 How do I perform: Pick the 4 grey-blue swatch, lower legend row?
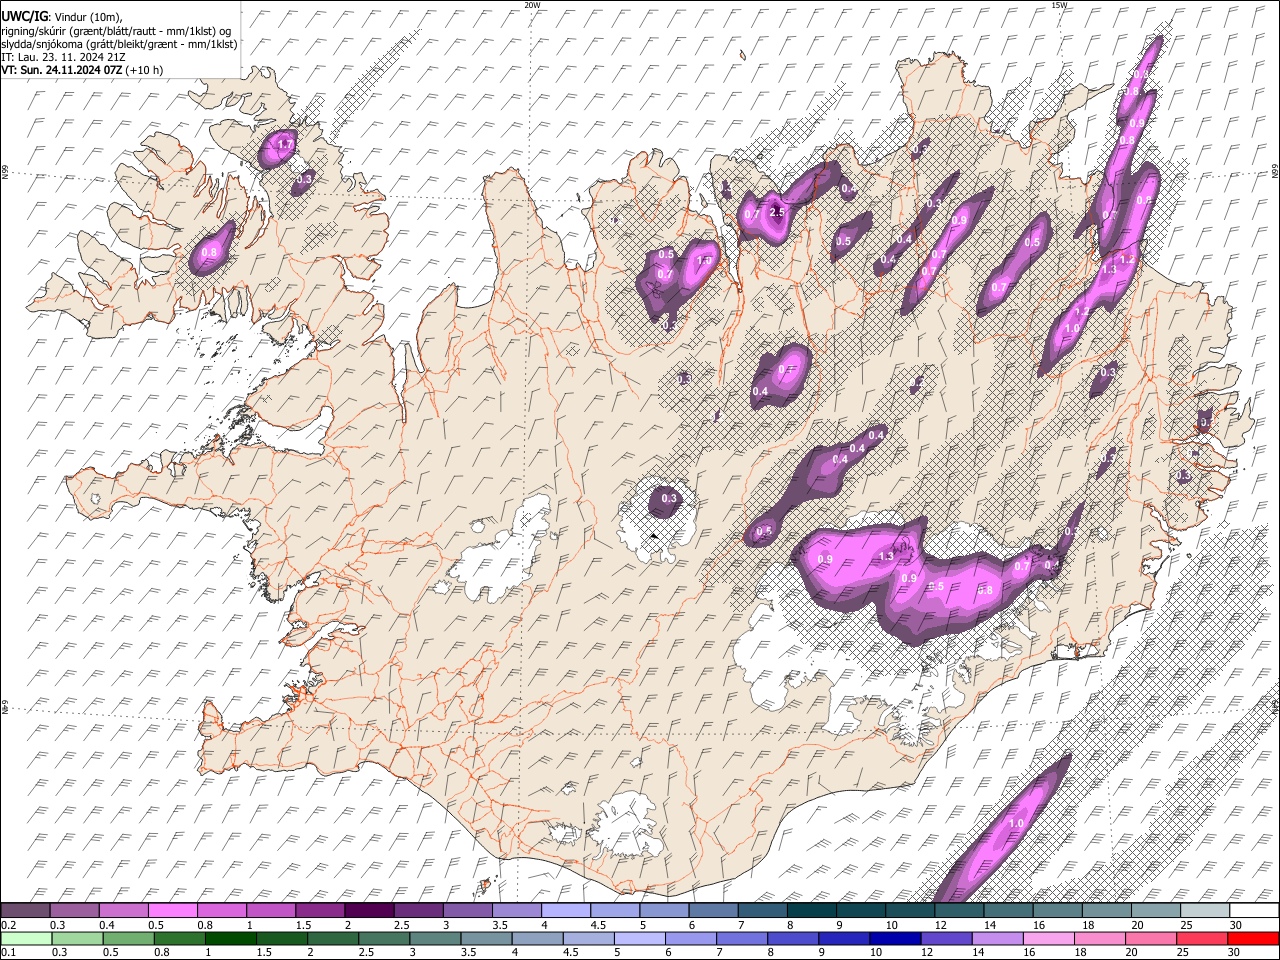click(x=536, y=938)
